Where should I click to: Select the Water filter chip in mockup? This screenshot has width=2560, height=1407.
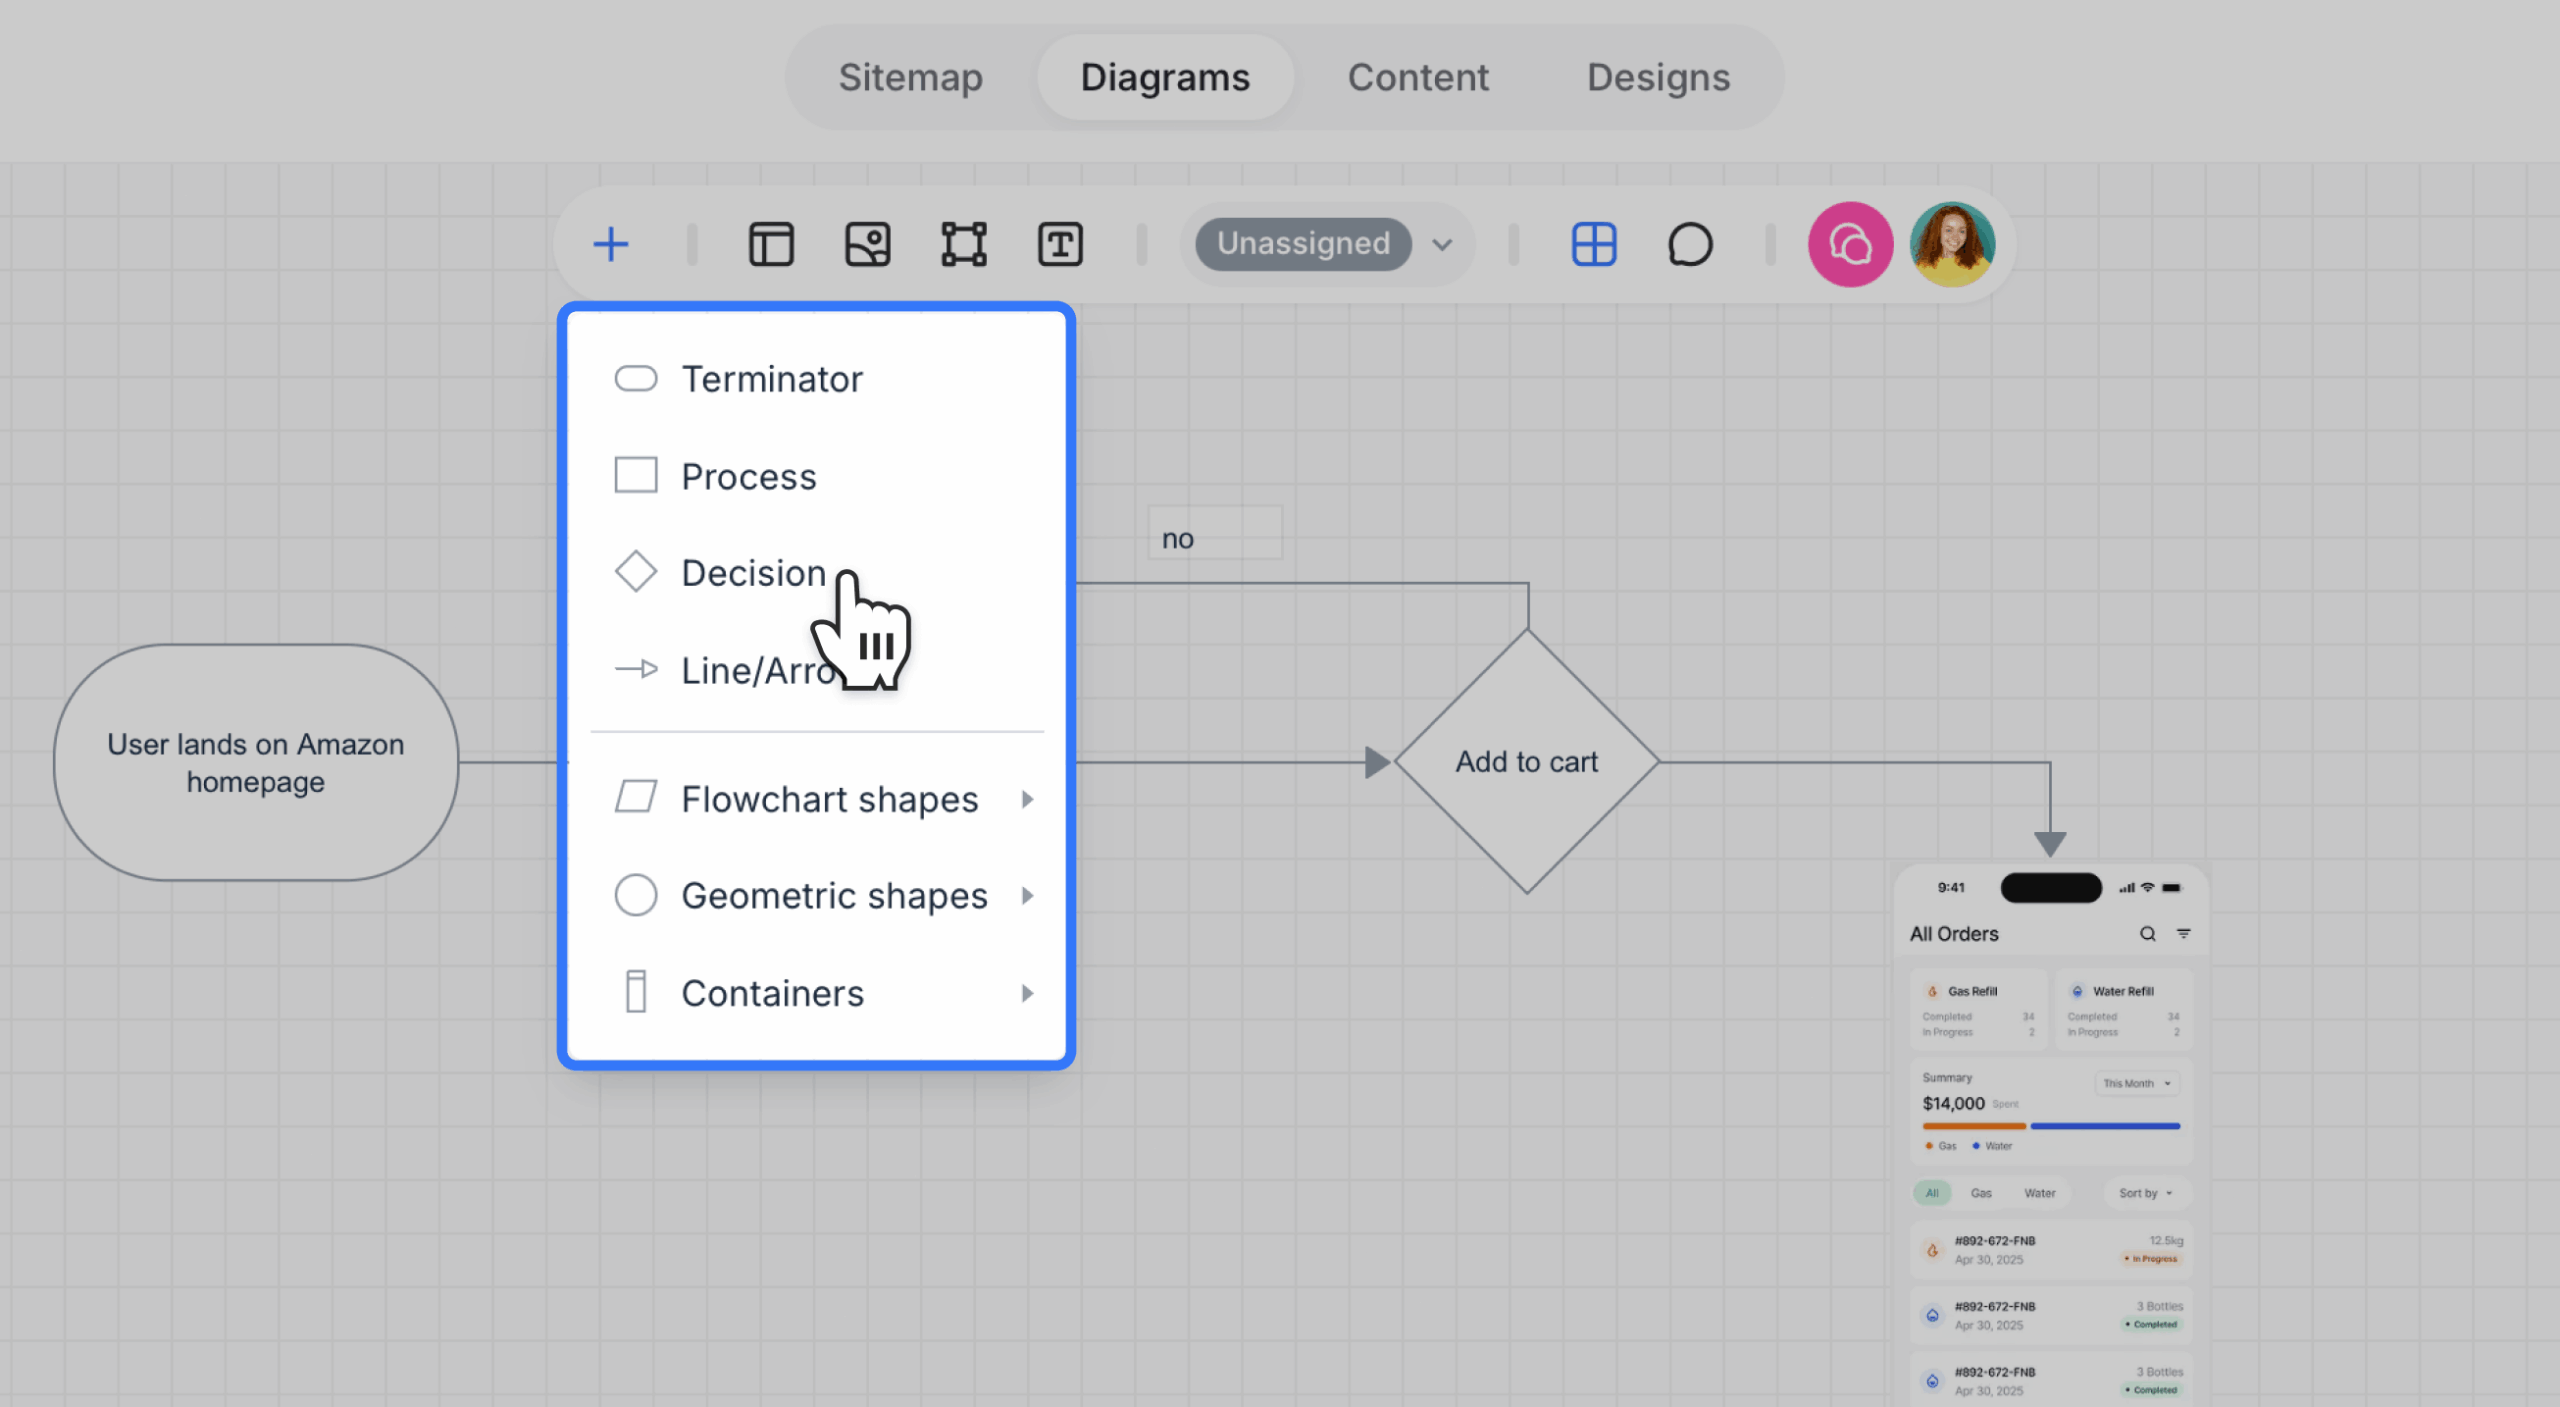coord(2040,1193)
